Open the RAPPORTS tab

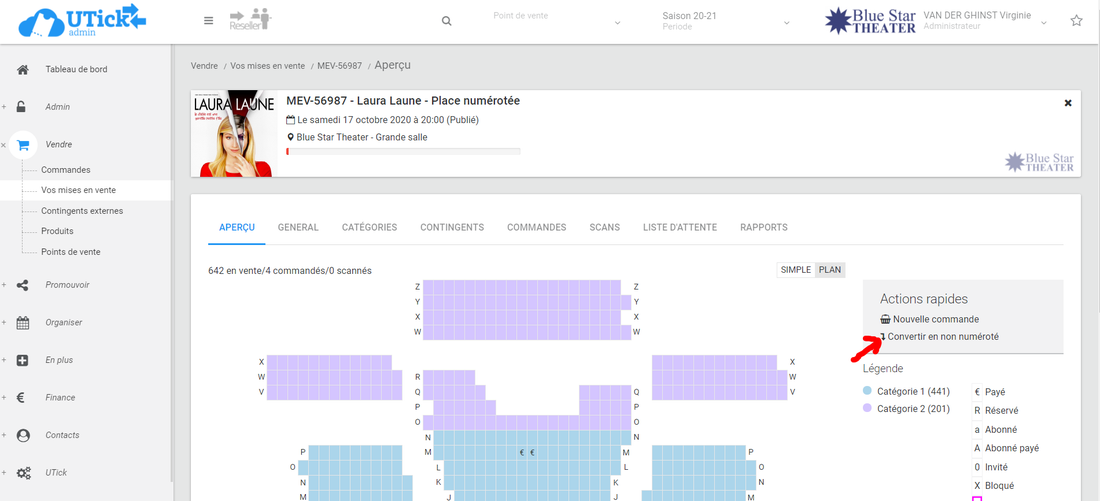pyautogui.click(x=763, y=227)
